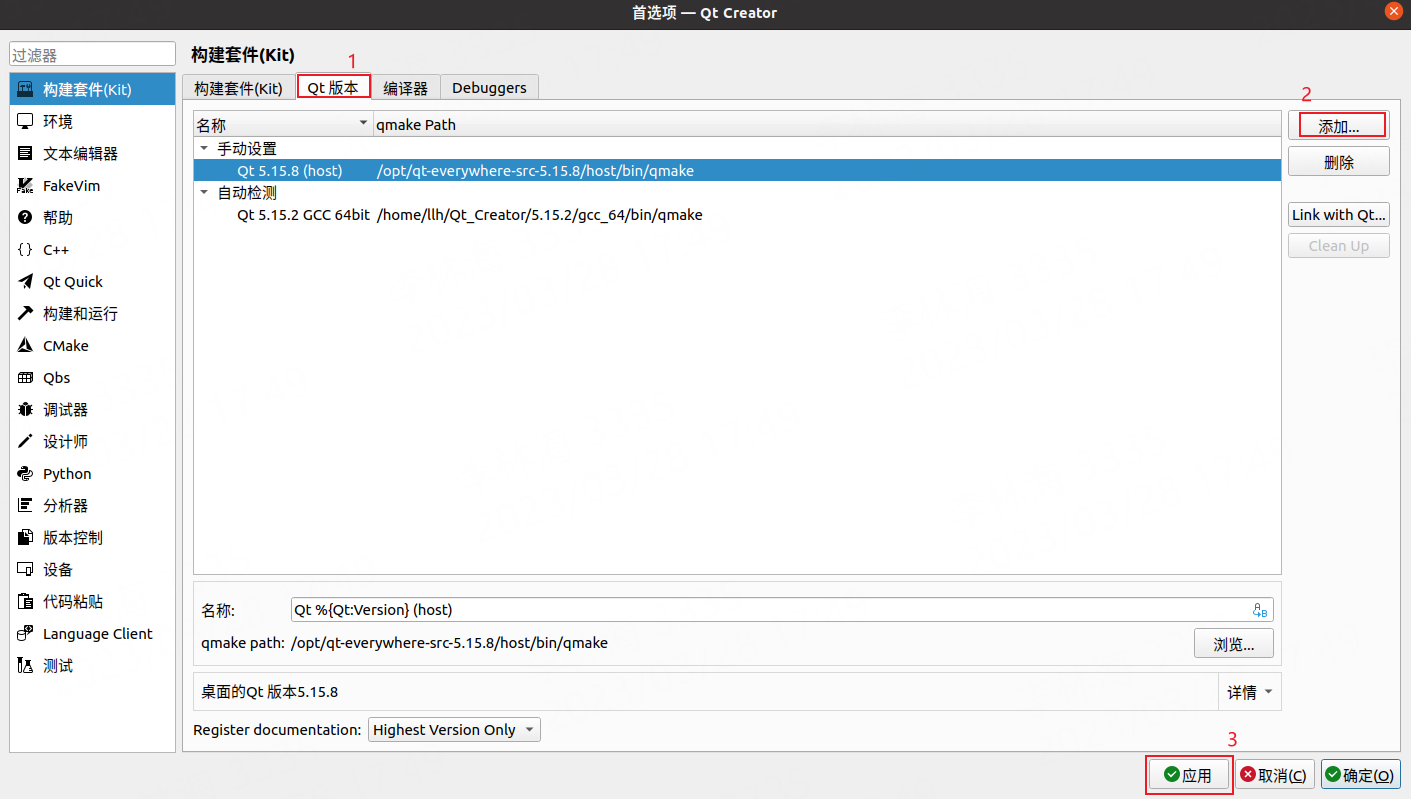Click the Link with Qt... button

pos(1339,215)
